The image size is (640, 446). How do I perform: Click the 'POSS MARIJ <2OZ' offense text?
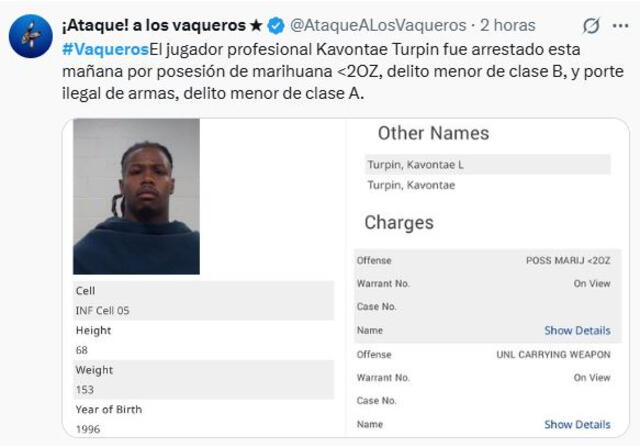tap(567, 260)
